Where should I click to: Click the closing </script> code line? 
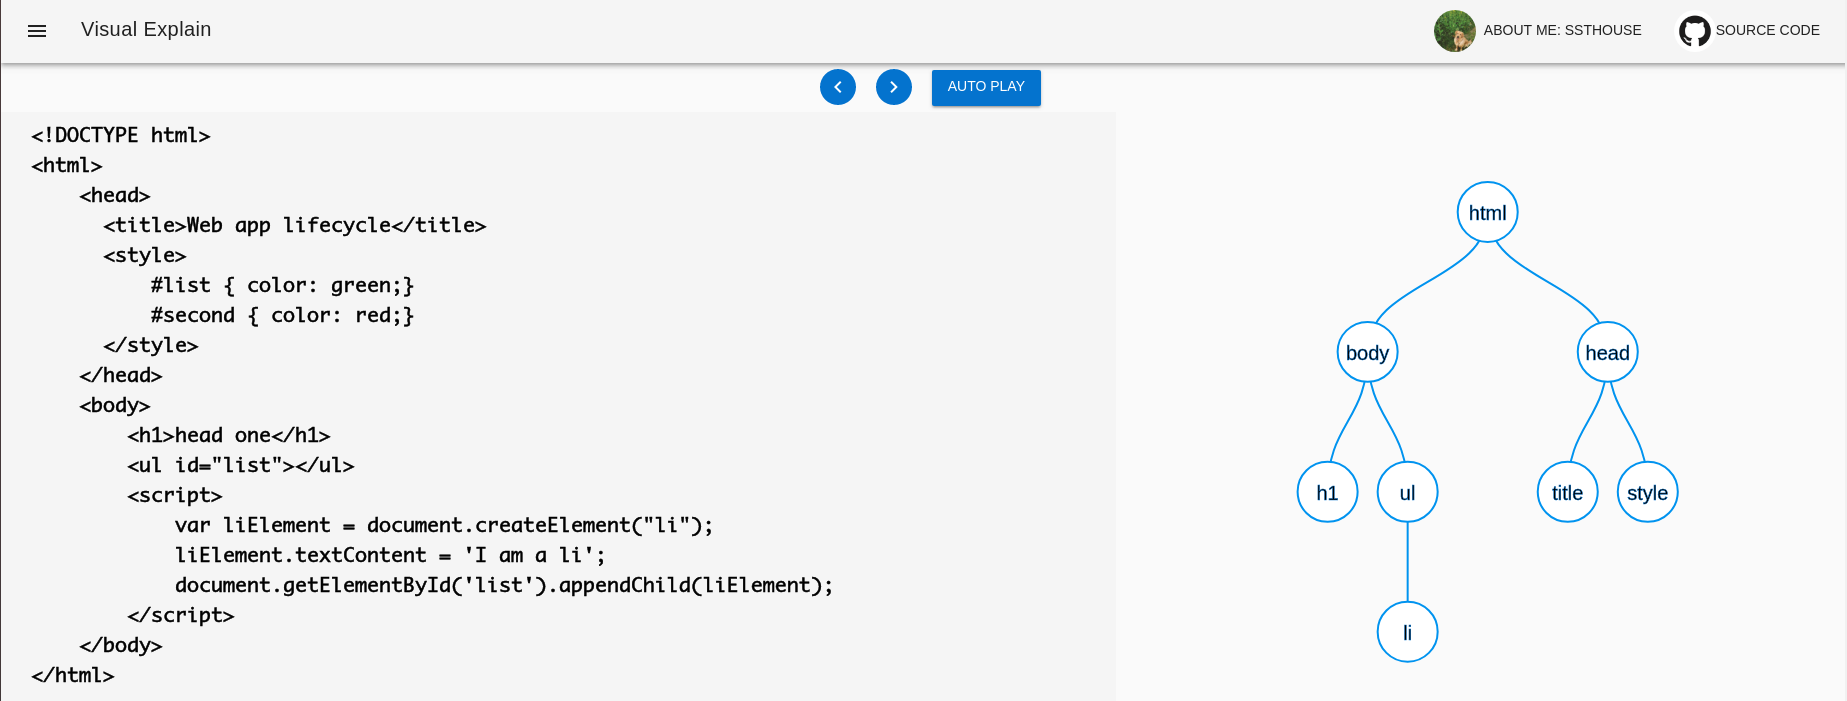click(181, 615)
